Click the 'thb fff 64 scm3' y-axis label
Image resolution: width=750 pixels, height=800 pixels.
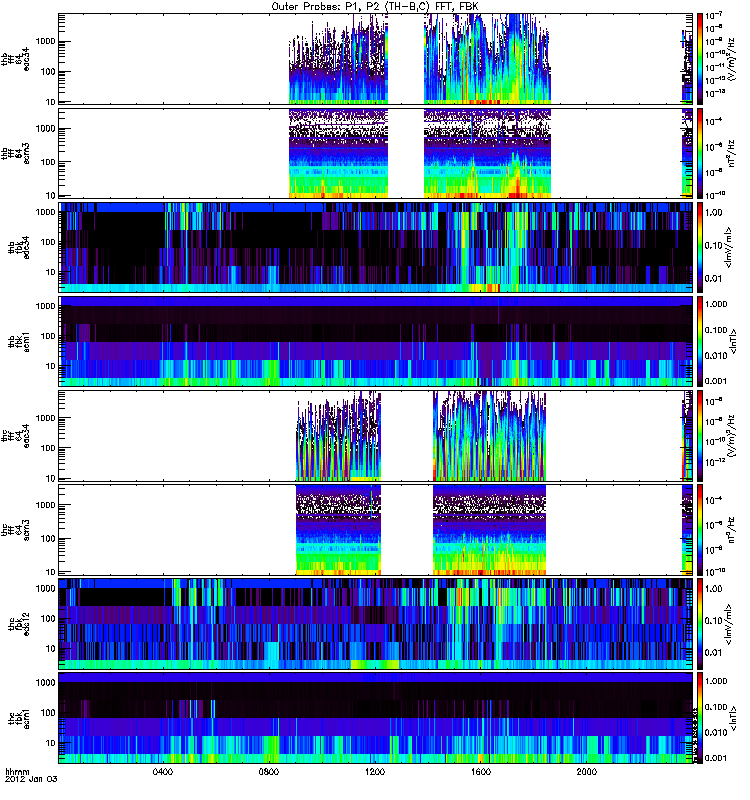pyautogui.click(x=15, y=153)
